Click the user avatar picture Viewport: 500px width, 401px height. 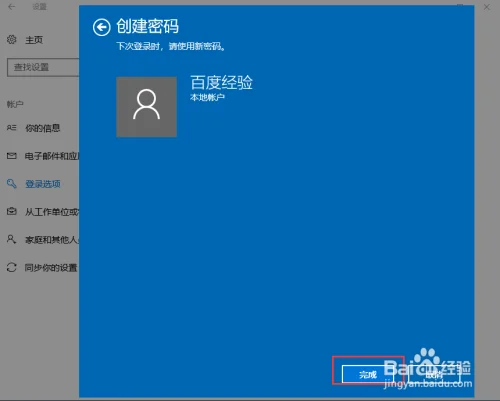point(146,107)
